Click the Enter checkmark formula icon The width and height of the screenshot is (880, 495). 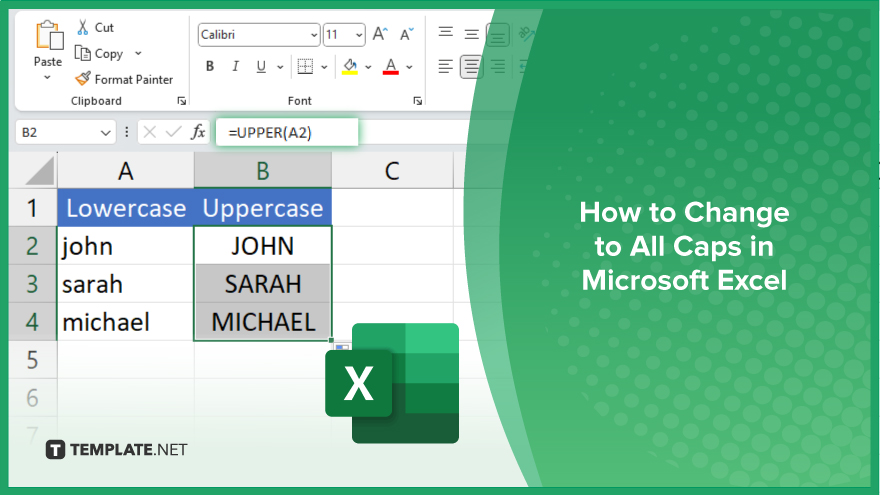[x=173, y=132]
